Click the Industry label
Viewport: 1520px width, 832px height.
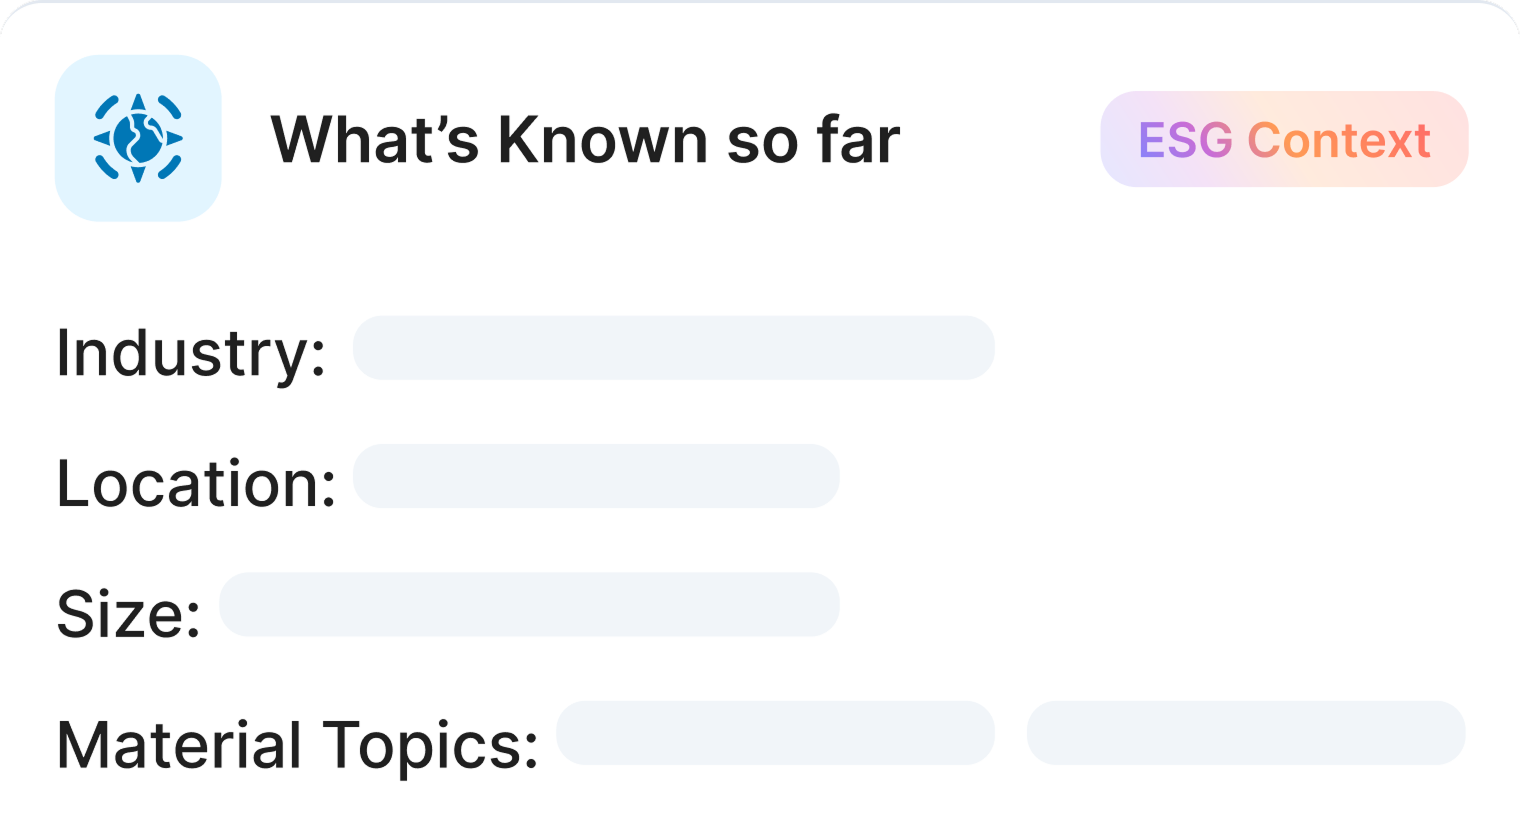191,353
